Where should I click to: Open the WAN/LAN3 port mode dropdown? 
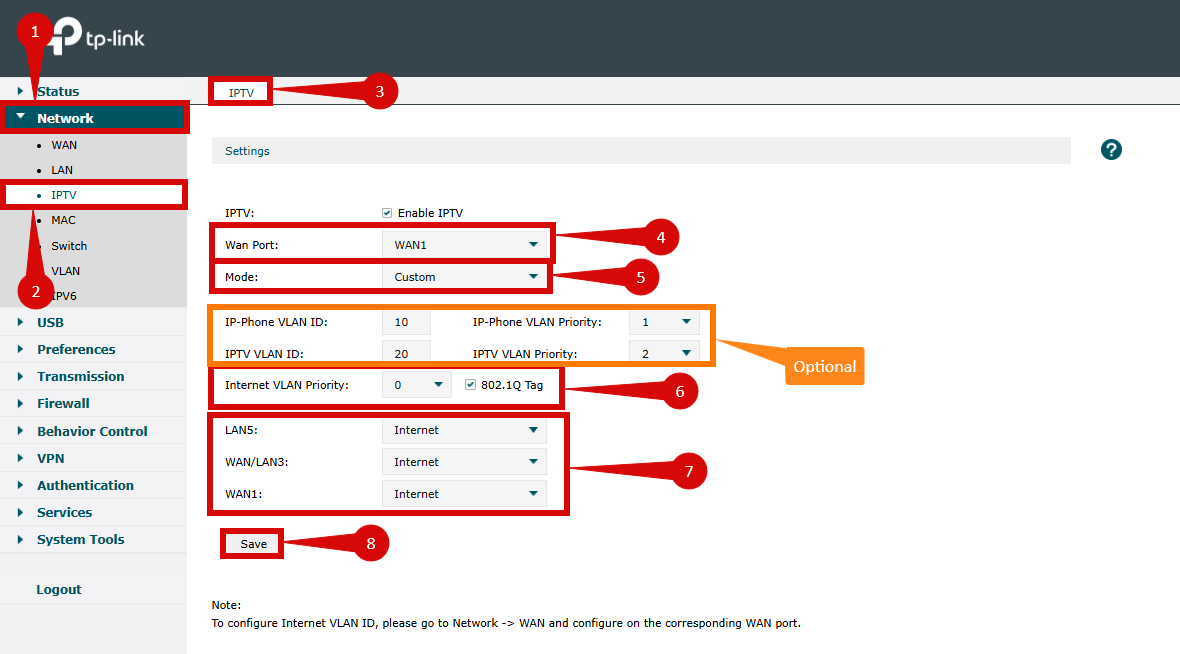(464, 462)
